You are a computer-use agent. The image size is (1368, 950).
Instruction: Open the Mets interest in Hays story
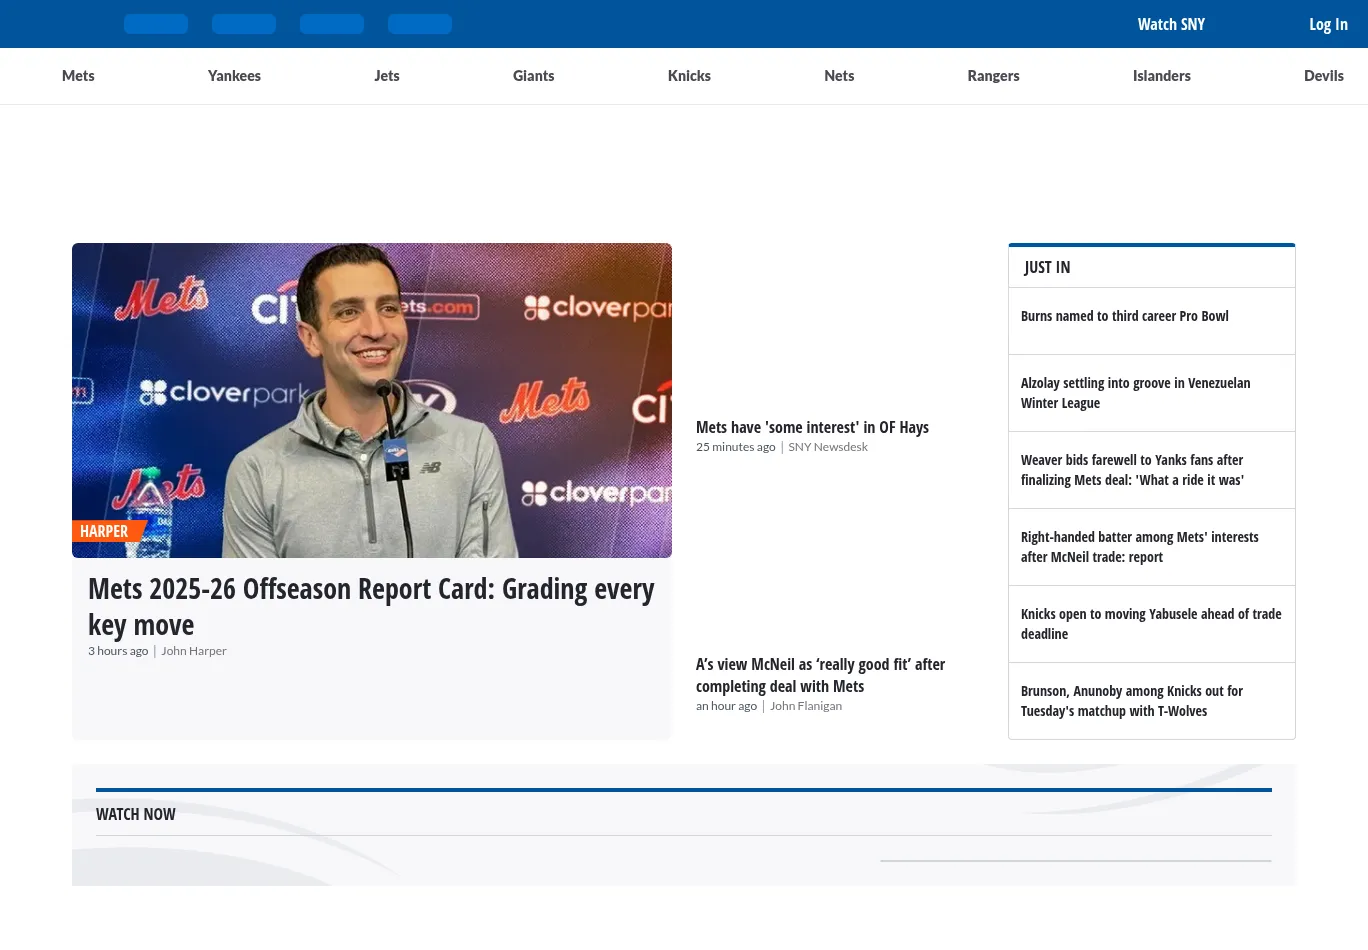point(812,427)
